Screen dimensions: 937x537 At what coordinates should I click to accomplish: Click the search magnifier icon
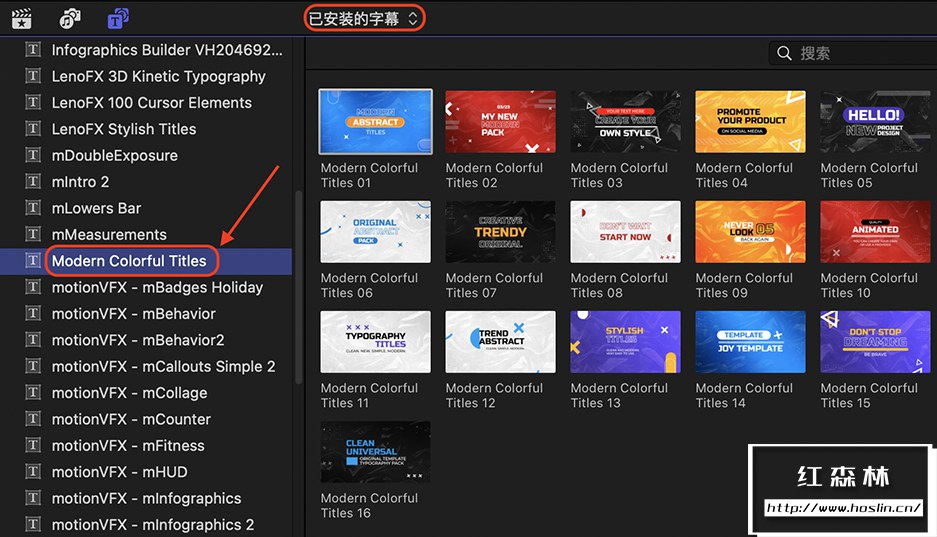(784, 53)
